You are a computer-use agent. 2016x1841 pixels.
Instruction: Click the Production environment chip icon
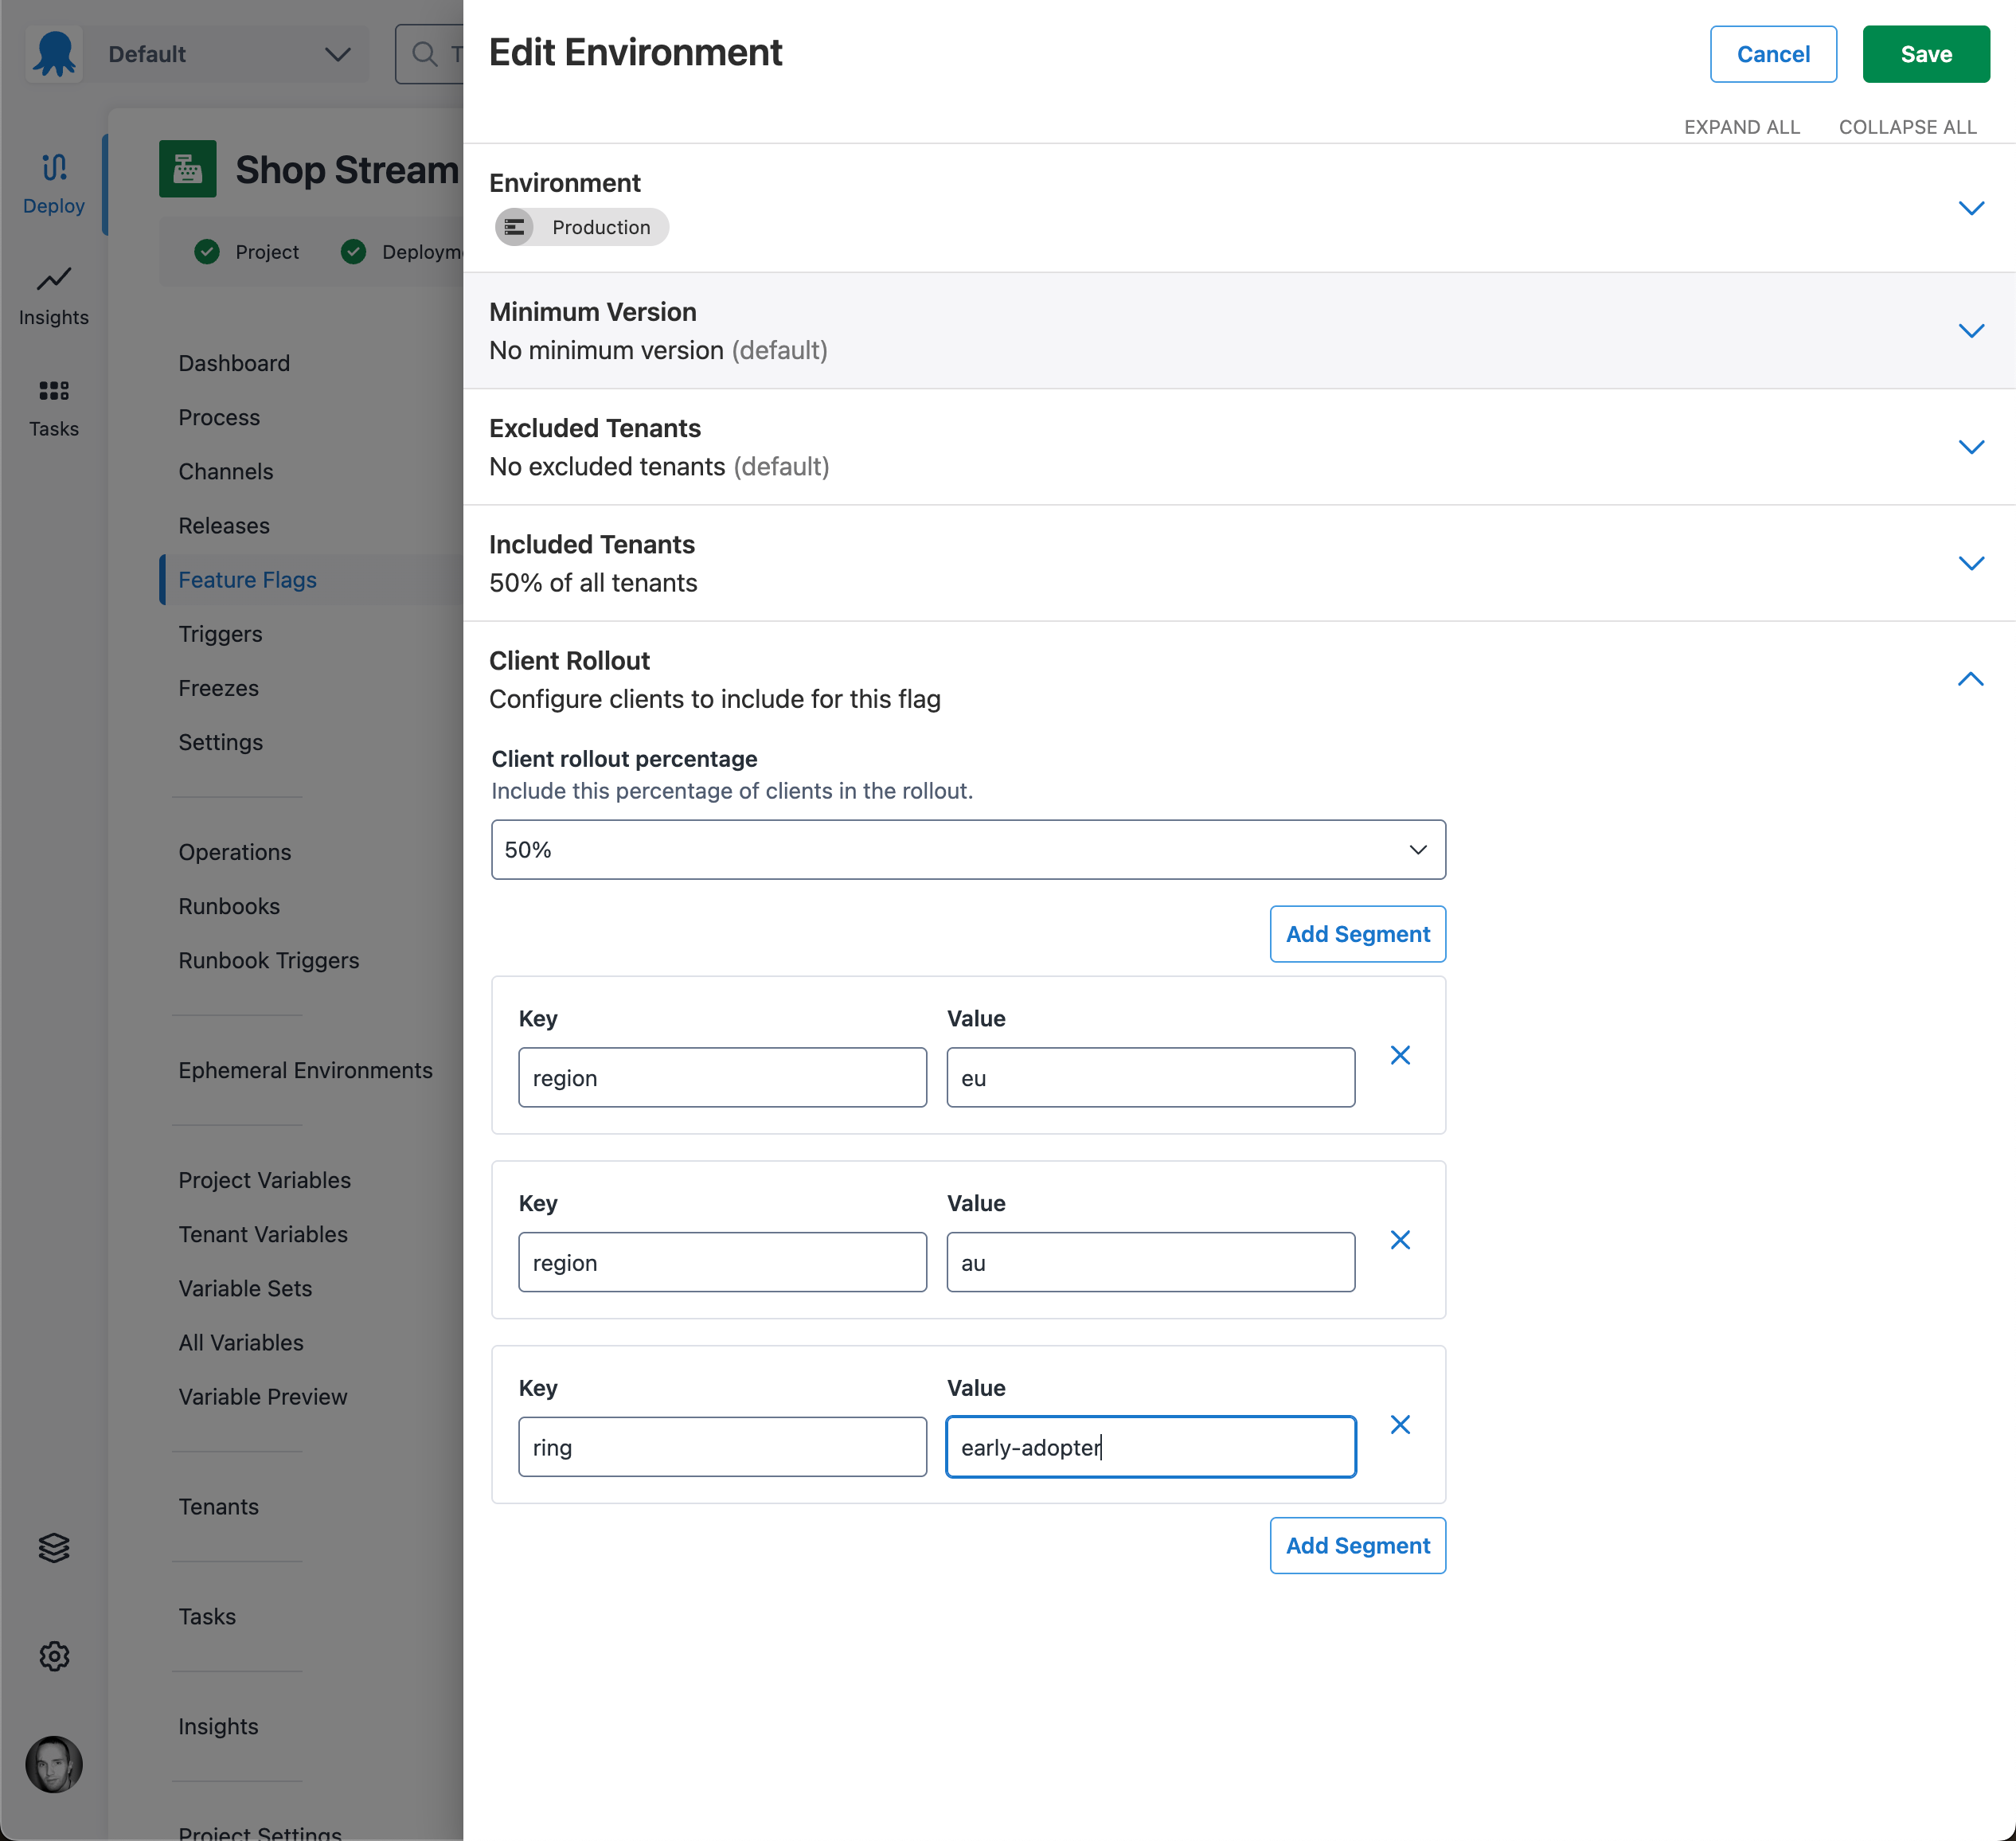[x=514, y=227]
